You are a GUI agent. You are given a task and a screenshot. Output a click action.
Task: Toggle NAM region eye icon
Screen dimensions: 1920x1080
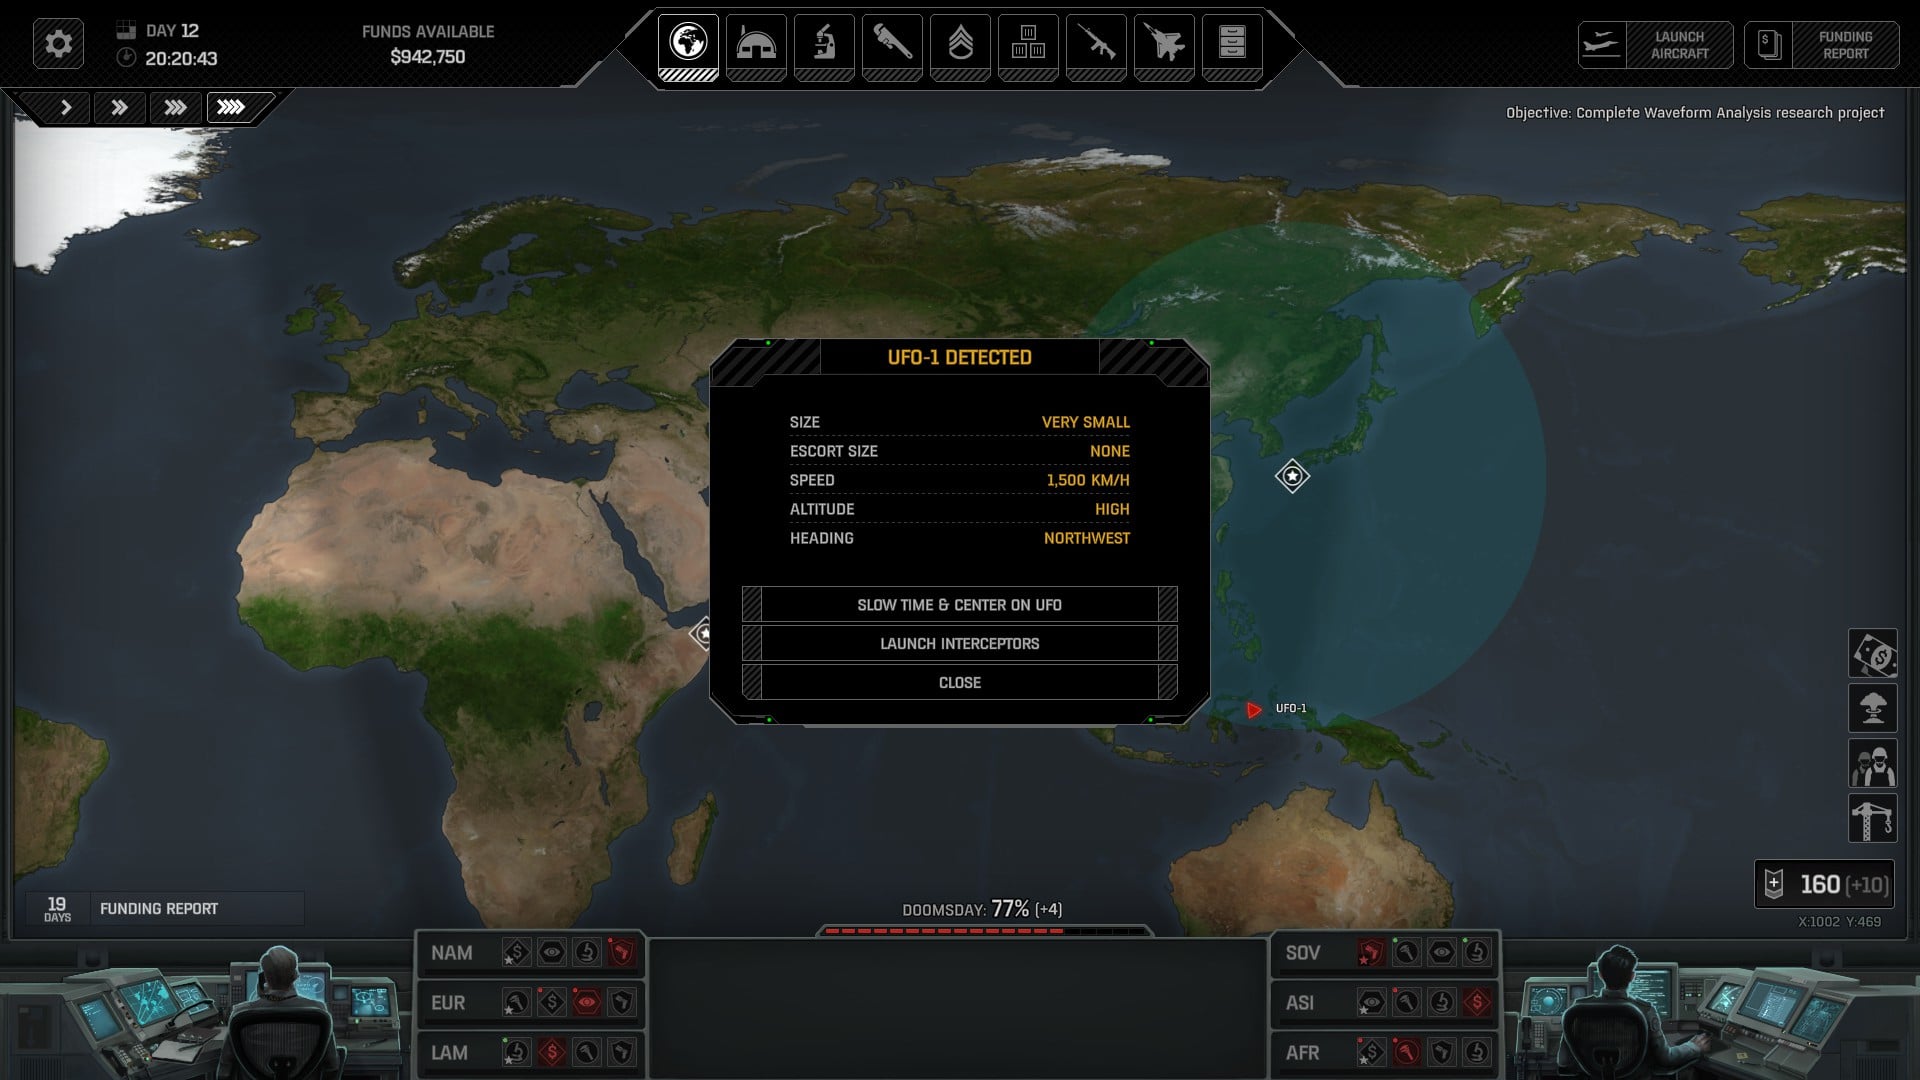[x=551, y=953]
